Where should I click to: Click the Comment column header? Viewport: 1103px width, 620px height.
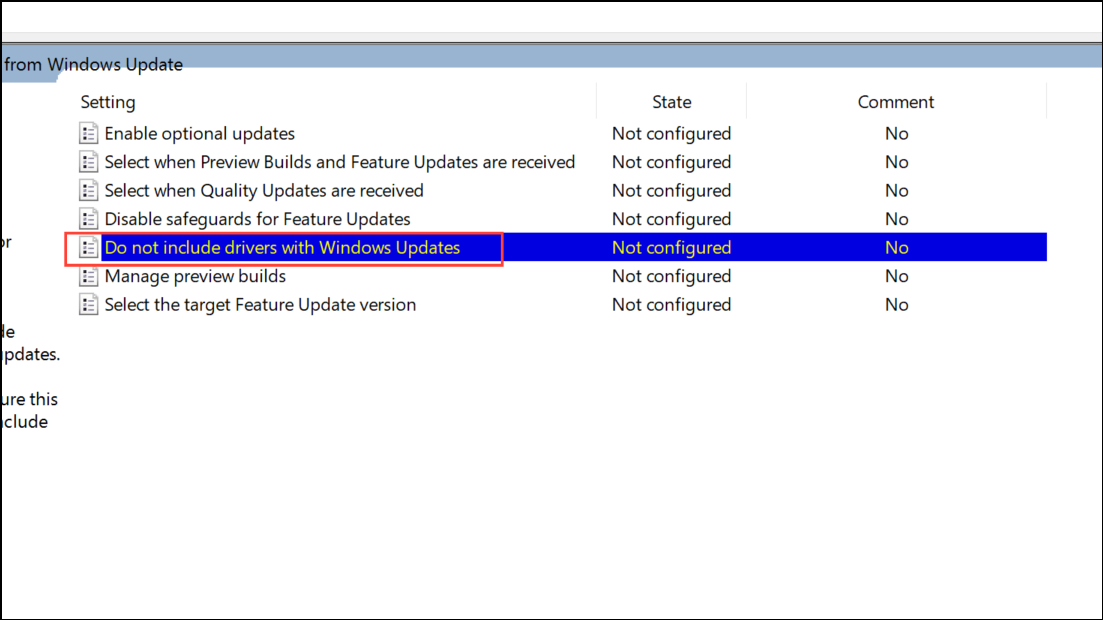[895, 102]
